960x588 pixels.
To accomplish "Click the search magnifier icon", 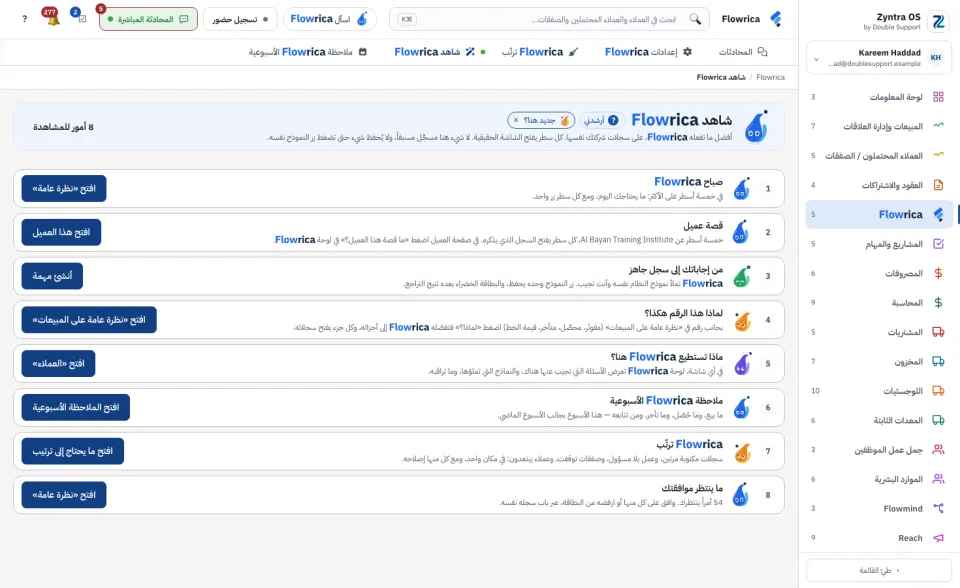I will [695, 19].
